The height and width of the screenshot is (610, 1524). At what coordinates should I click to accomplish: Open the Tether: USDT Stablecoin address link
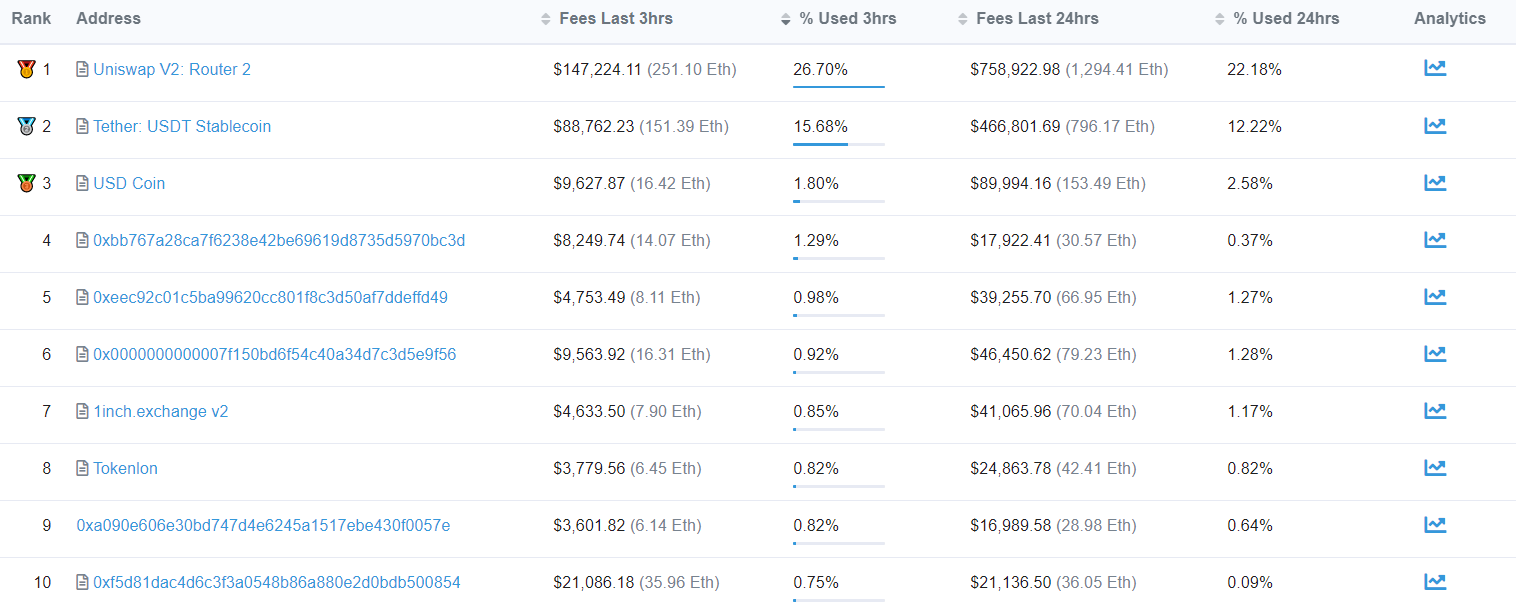[182, 126]
